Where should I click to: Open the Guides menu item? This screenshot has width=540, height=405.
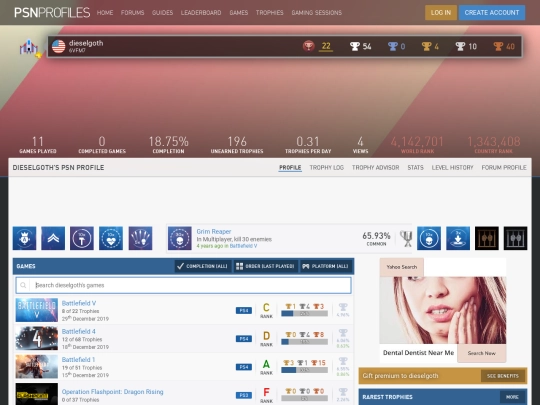point(163,13)
